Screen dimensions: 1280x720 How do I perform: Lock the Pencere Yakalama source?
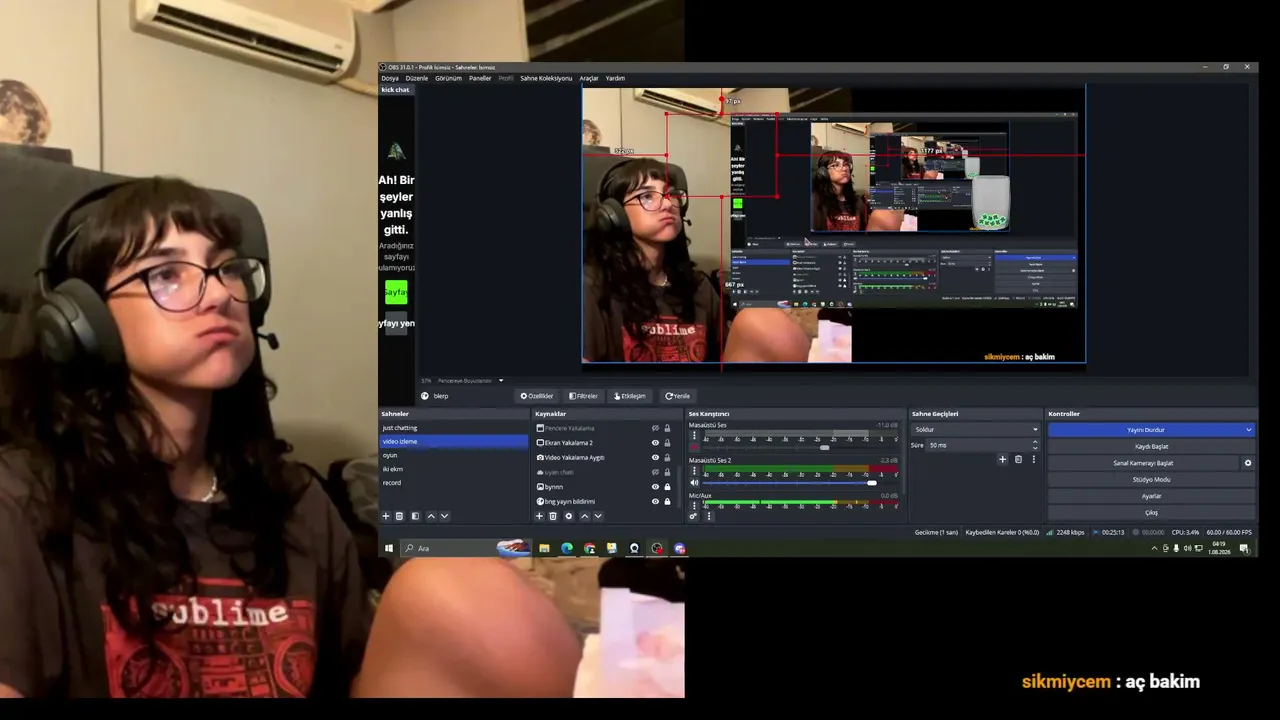pos(667,428)
